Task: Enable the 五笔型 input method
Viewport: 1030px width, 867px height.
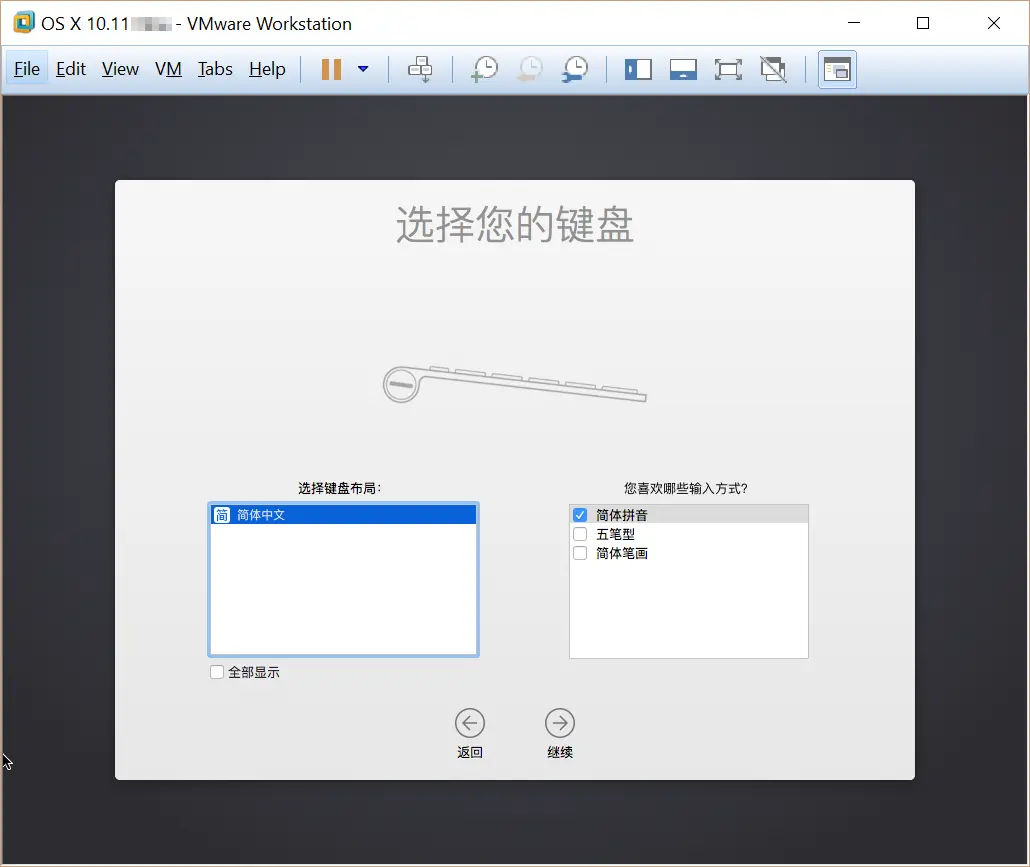Action: tap(579, 533)
